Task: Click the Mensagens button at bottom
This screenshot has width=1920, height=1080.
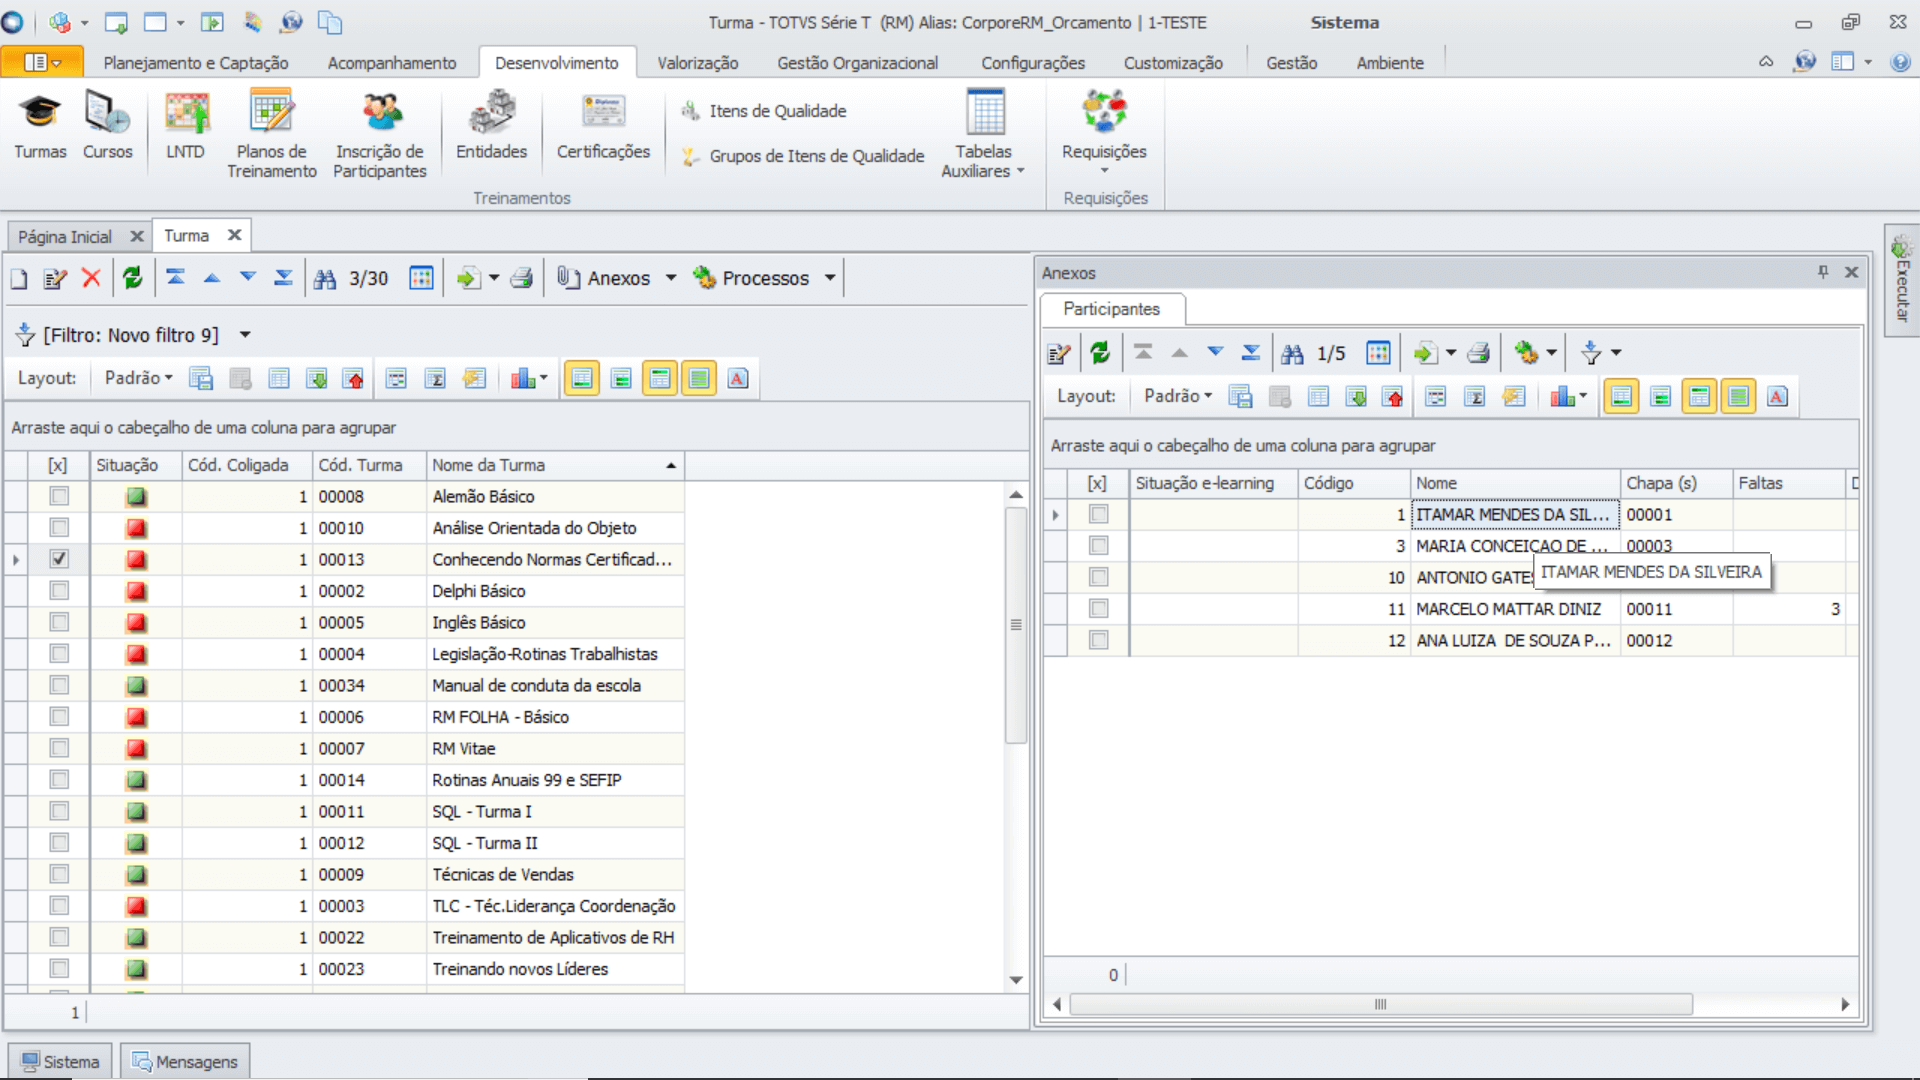Action: tap(186, 1061)
